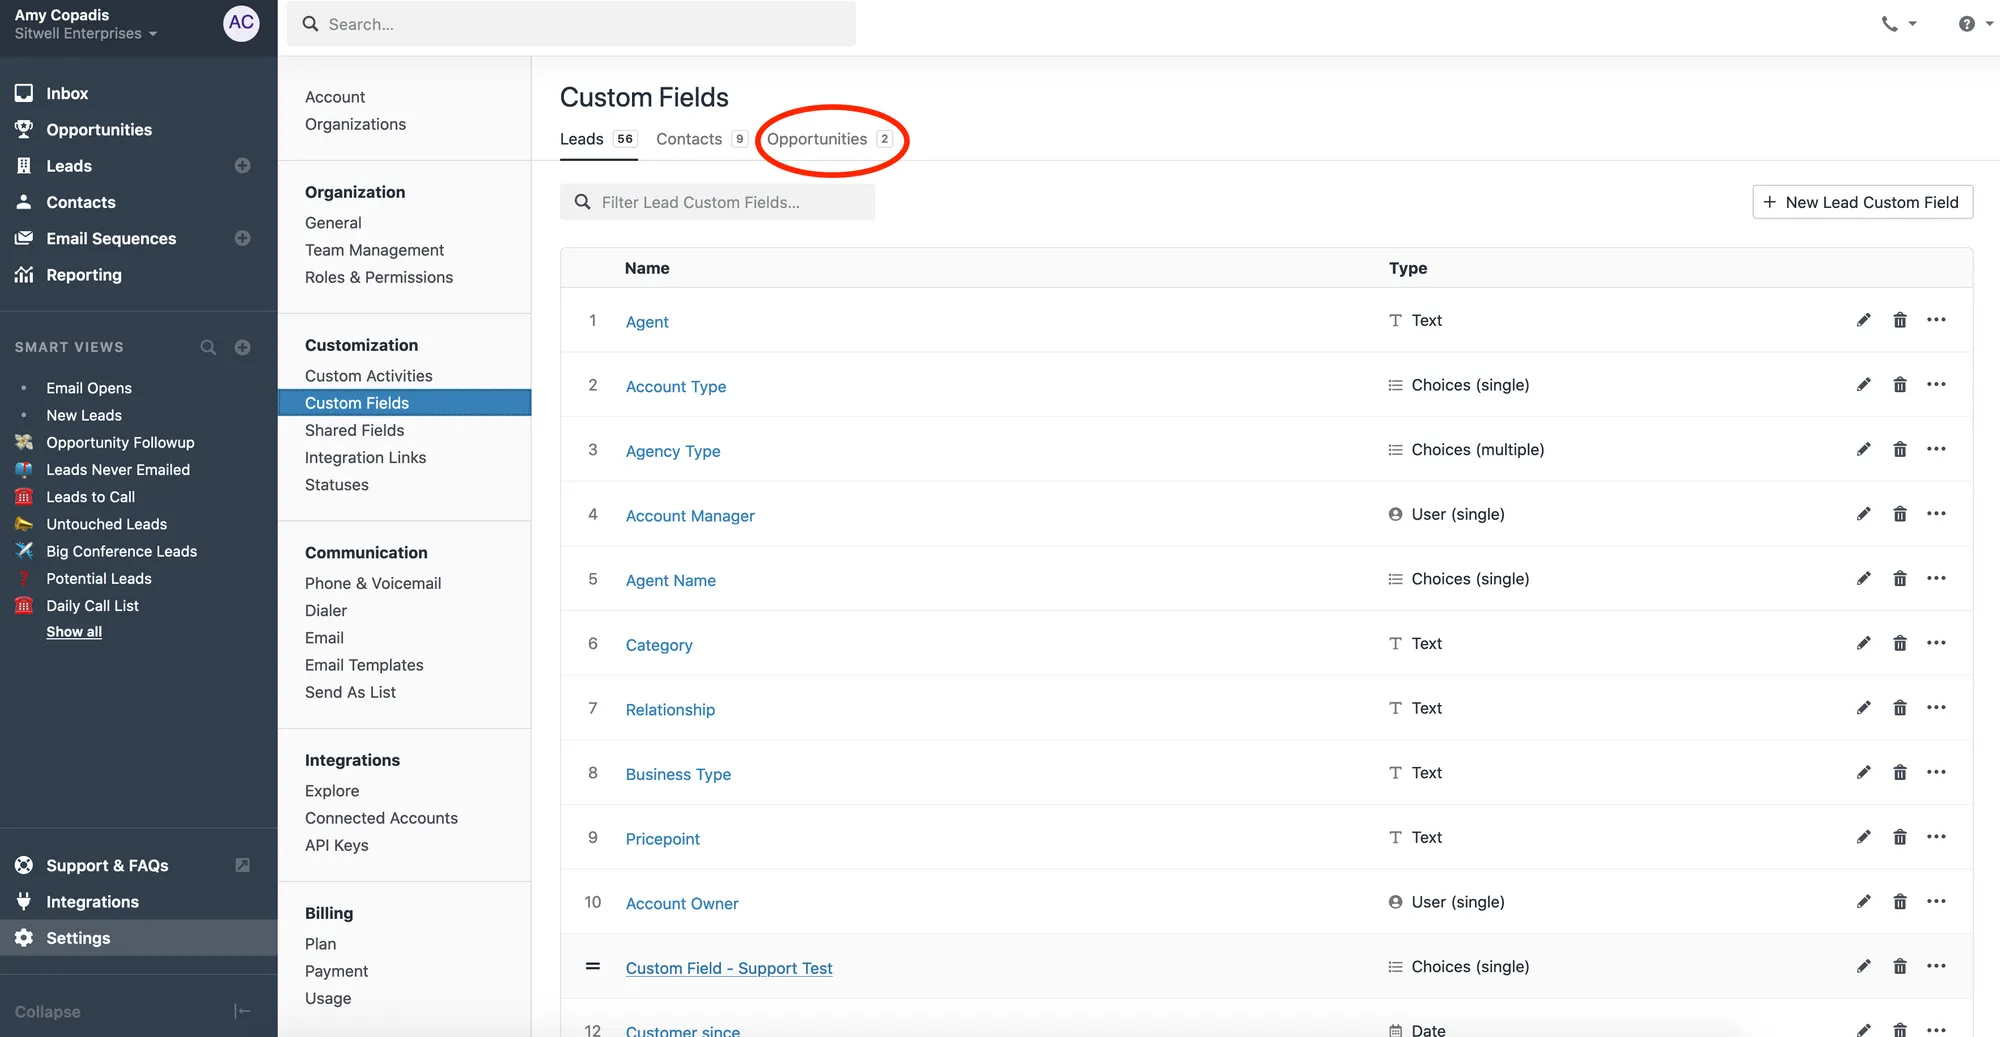Viewport: 2000px width, 1037px height.
Task: Search Smart Views using the magnifier icon
Action: point(208,347)
